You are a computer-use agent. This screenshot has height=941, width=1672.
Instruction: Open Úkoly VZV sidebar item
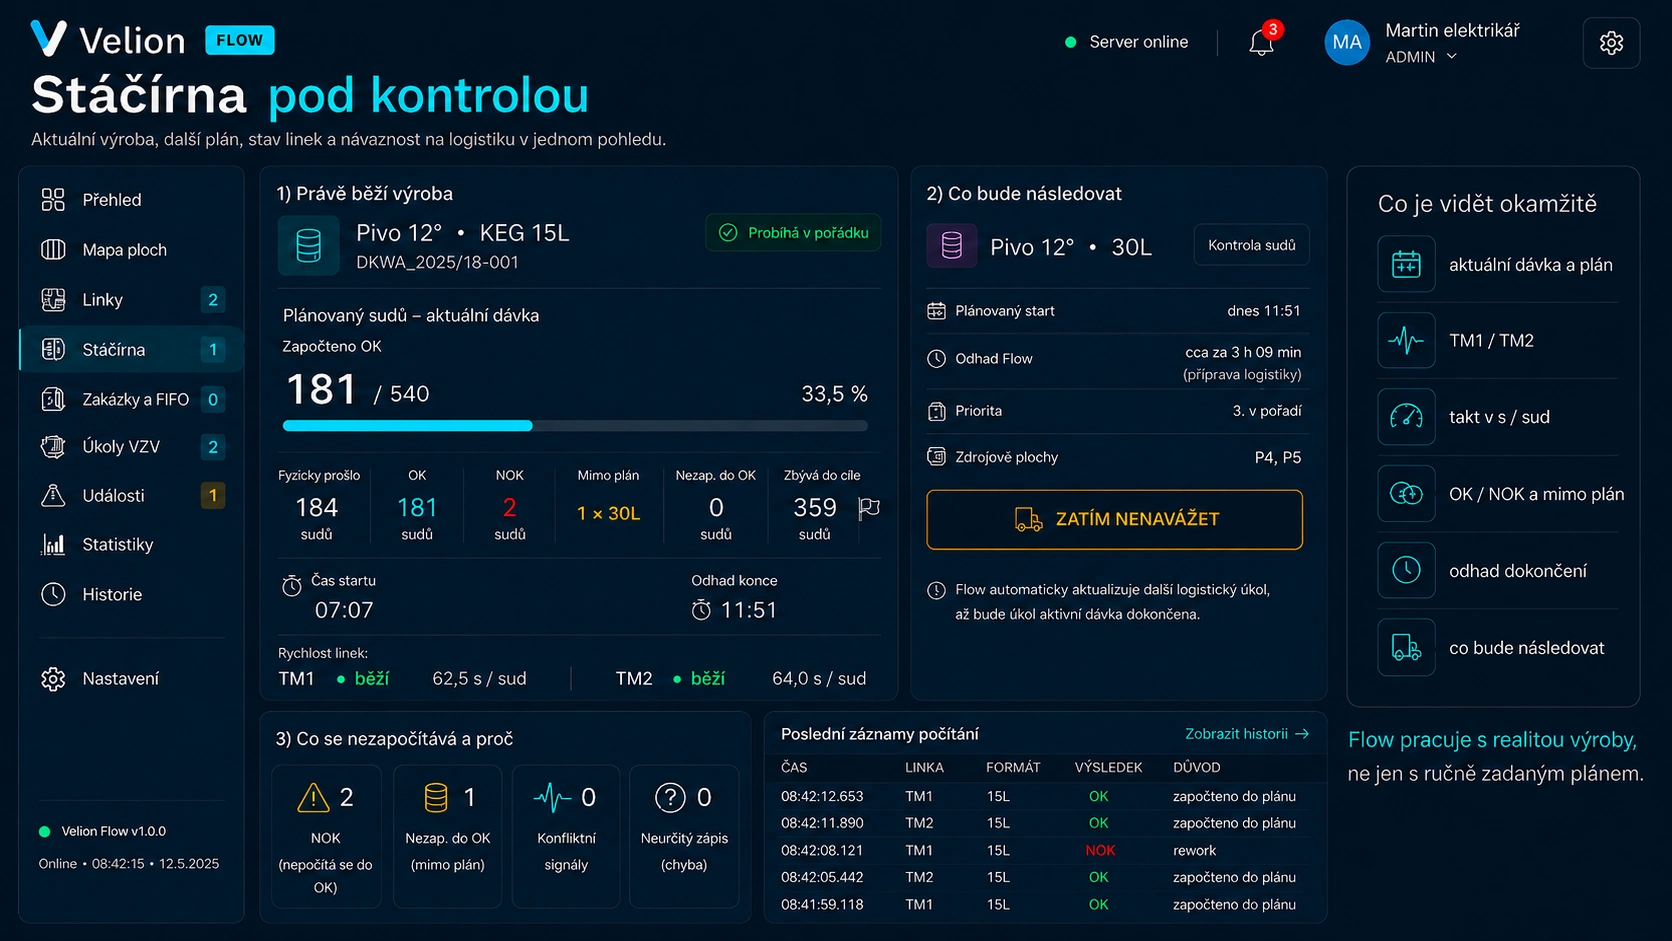click(131, 447)
